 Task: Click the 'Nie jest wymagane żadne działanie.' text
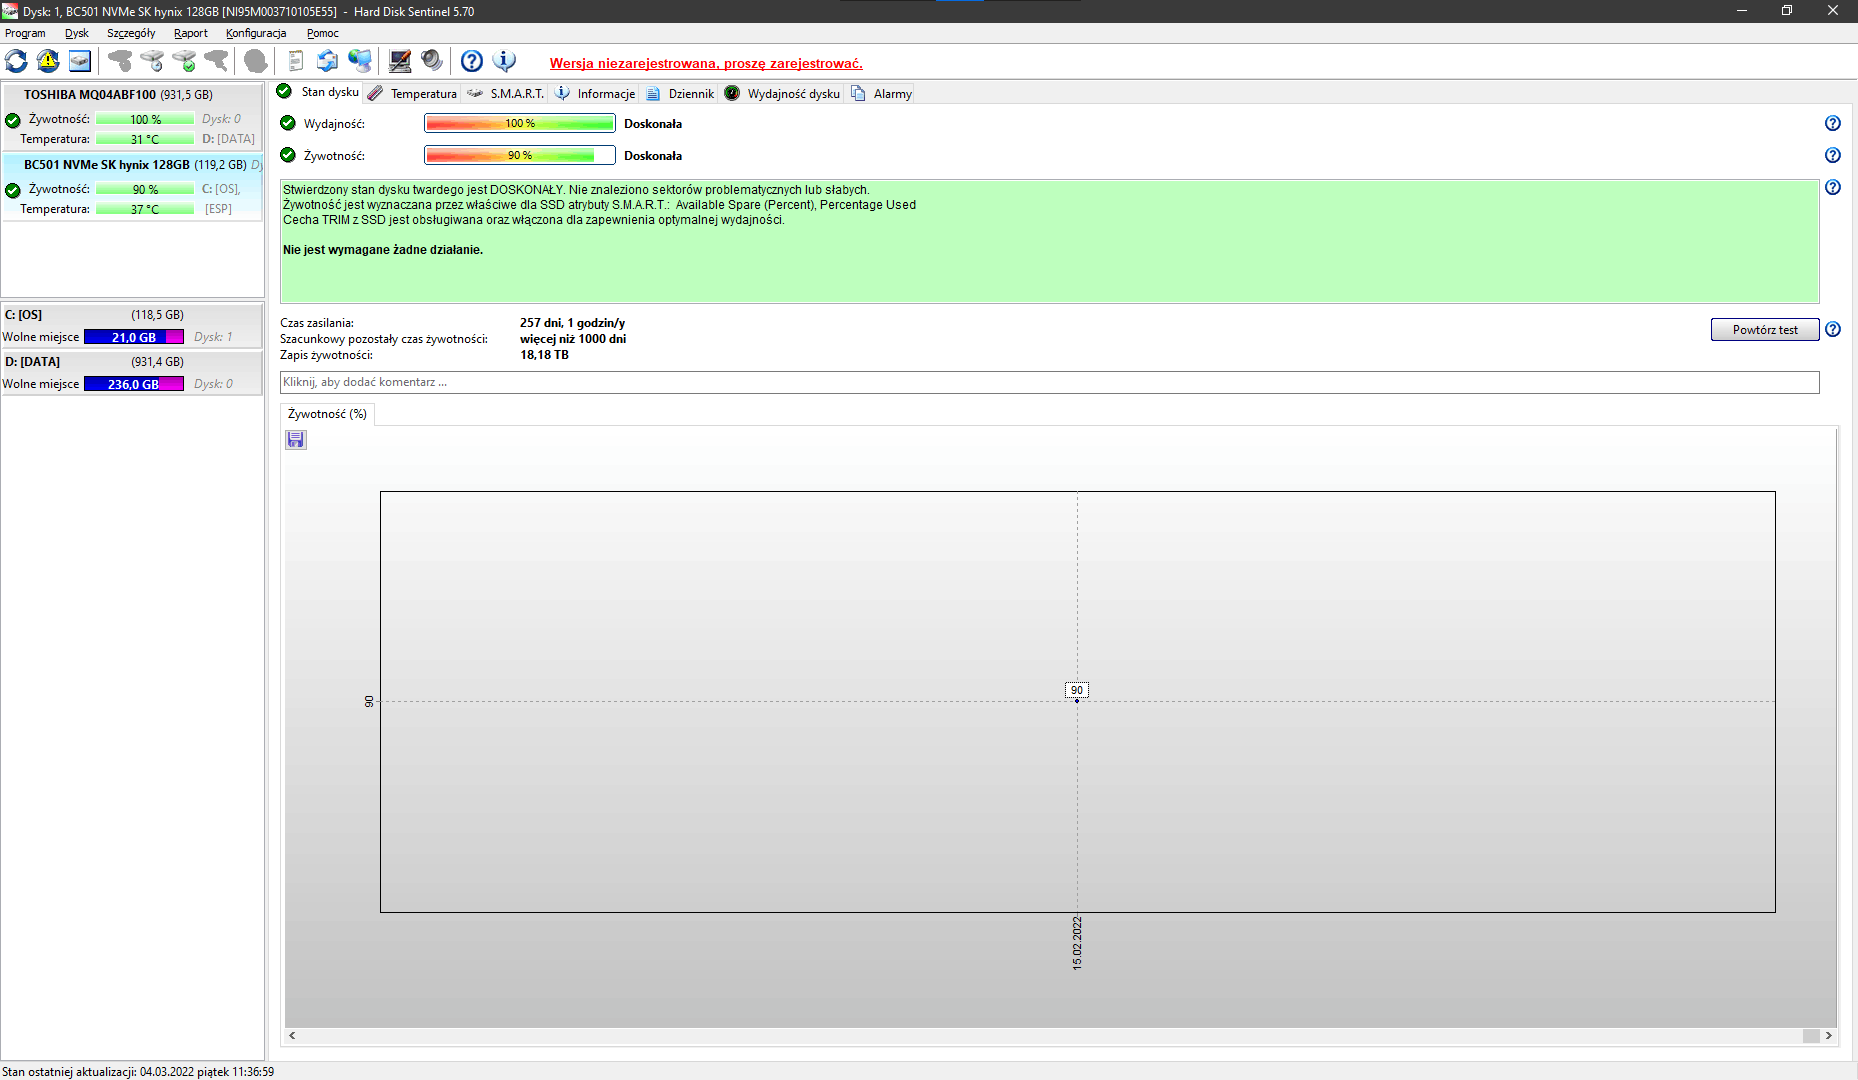coord(383,250)
